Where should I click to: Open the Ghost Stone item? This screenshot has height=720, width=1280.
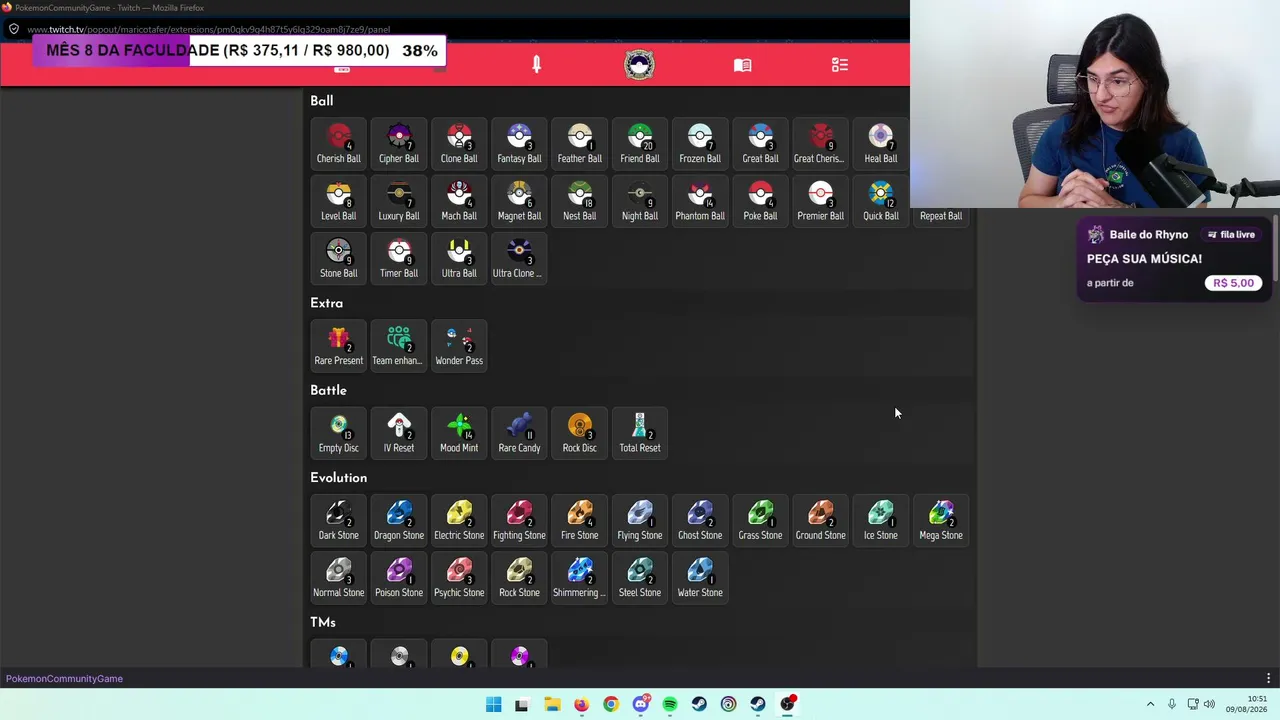coord(700,520)
